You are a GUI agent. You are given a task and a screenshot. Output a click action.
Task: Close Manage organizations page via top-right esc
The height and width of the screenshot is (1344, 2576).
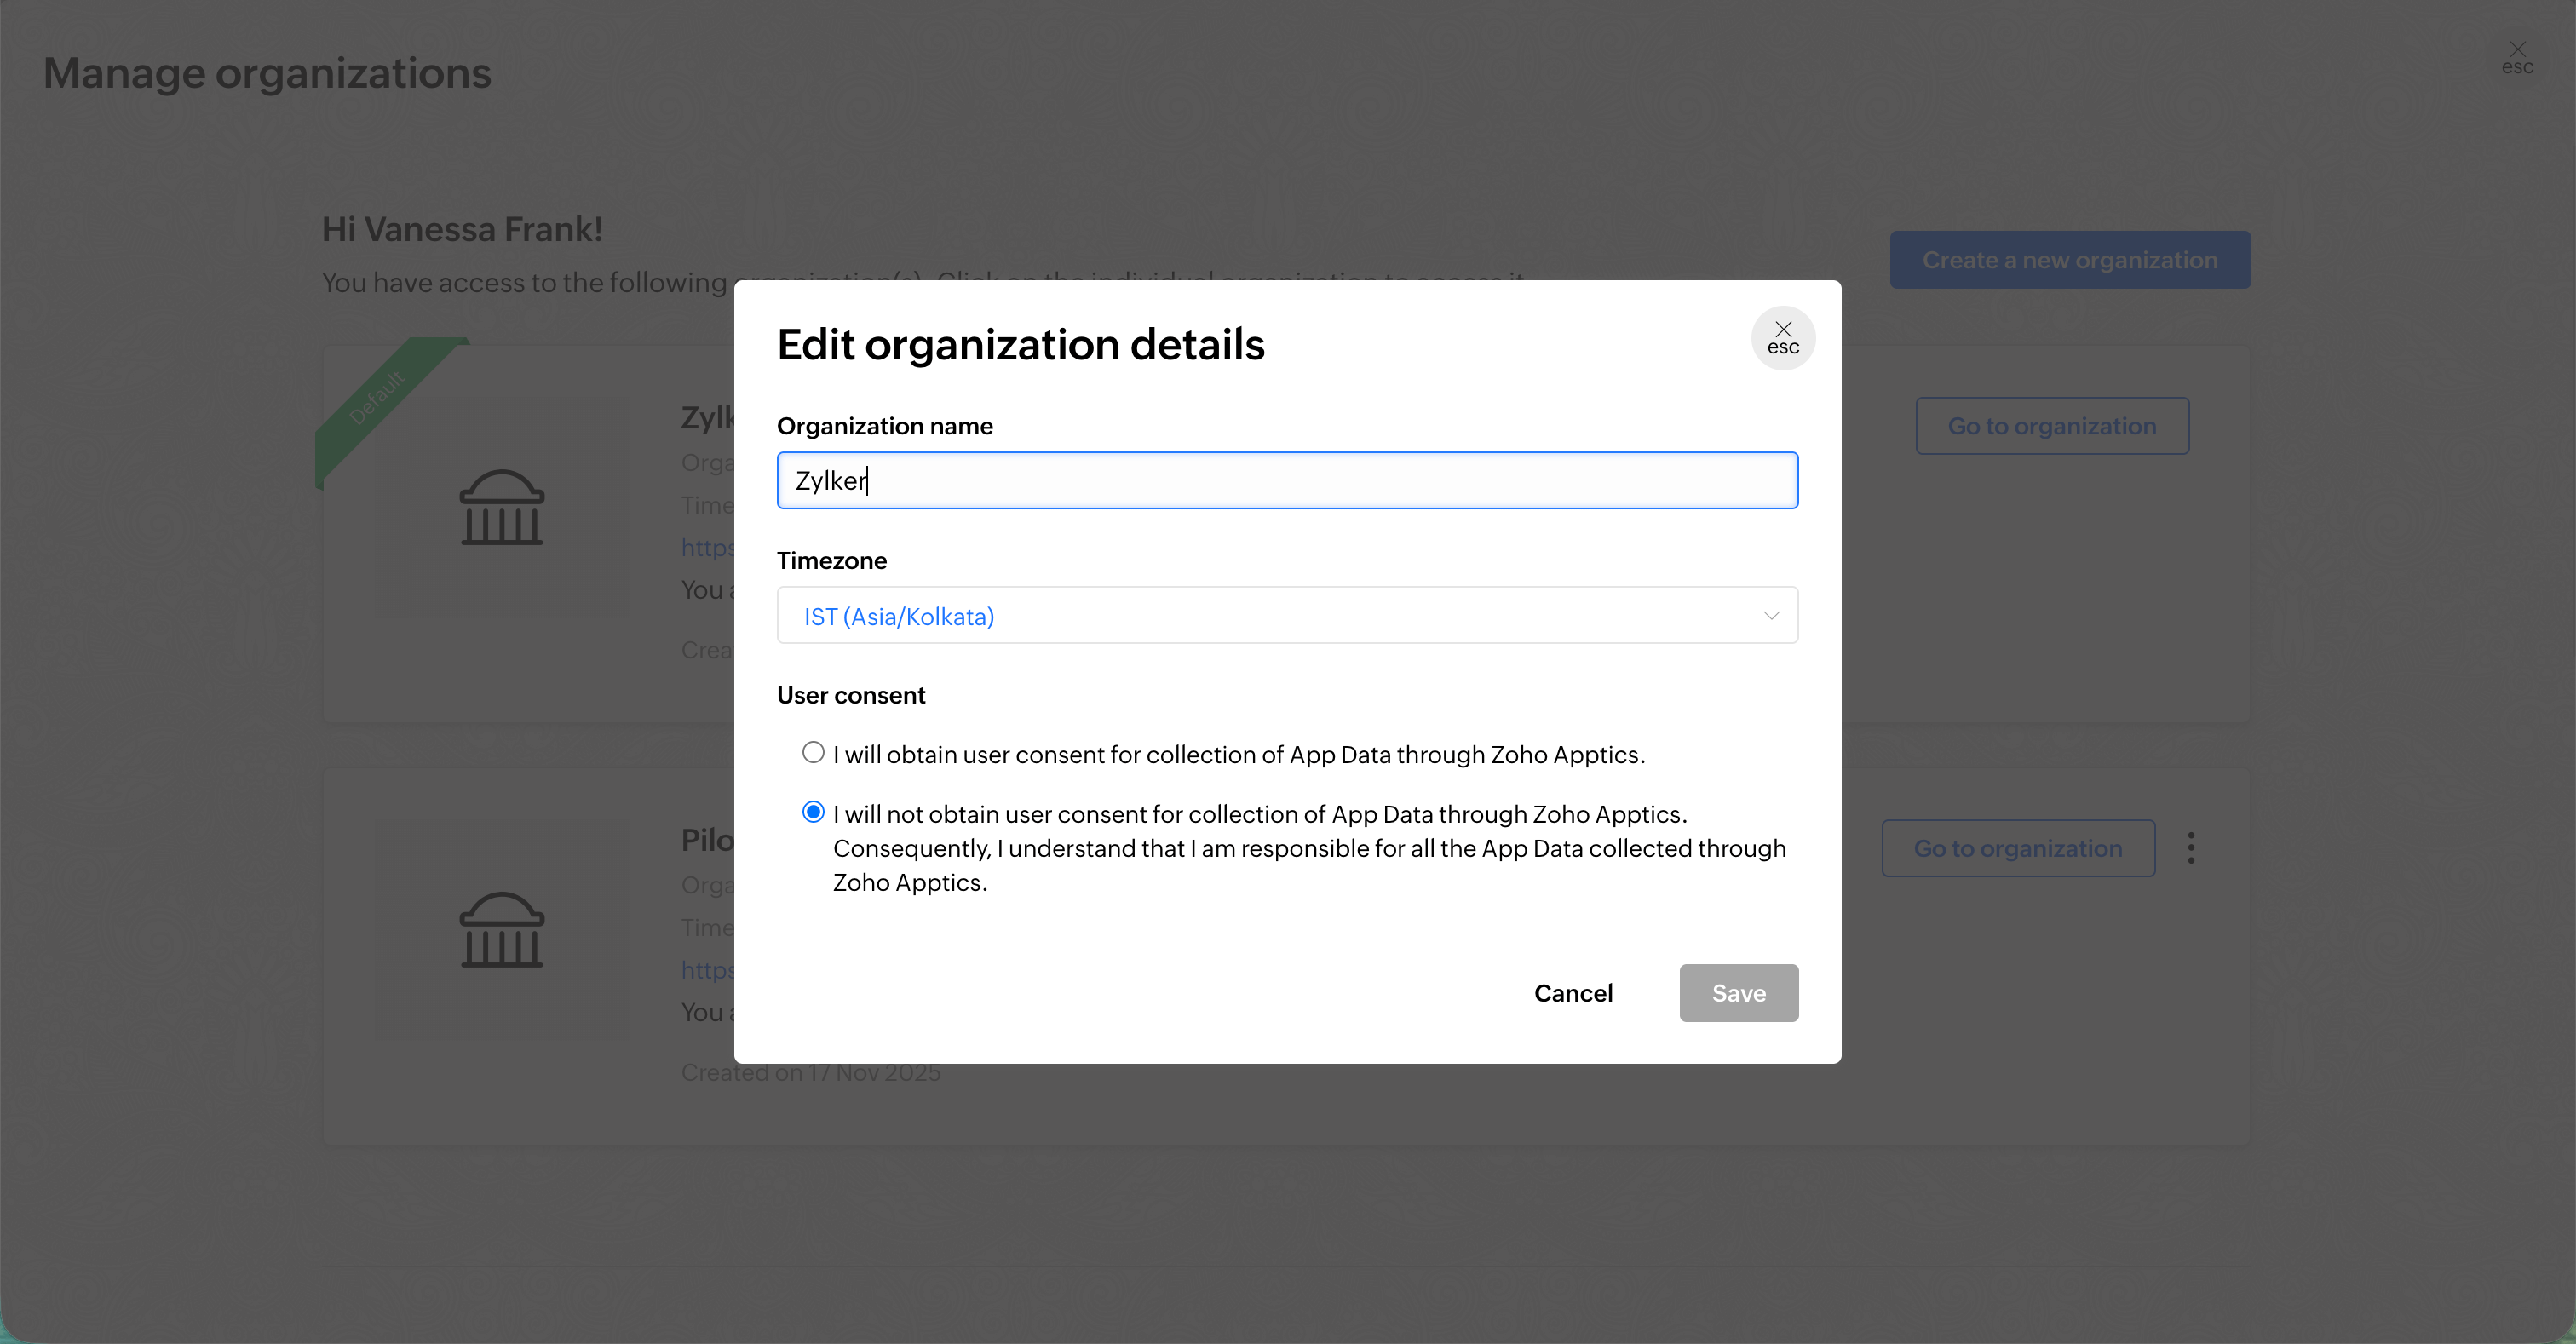2516,57
